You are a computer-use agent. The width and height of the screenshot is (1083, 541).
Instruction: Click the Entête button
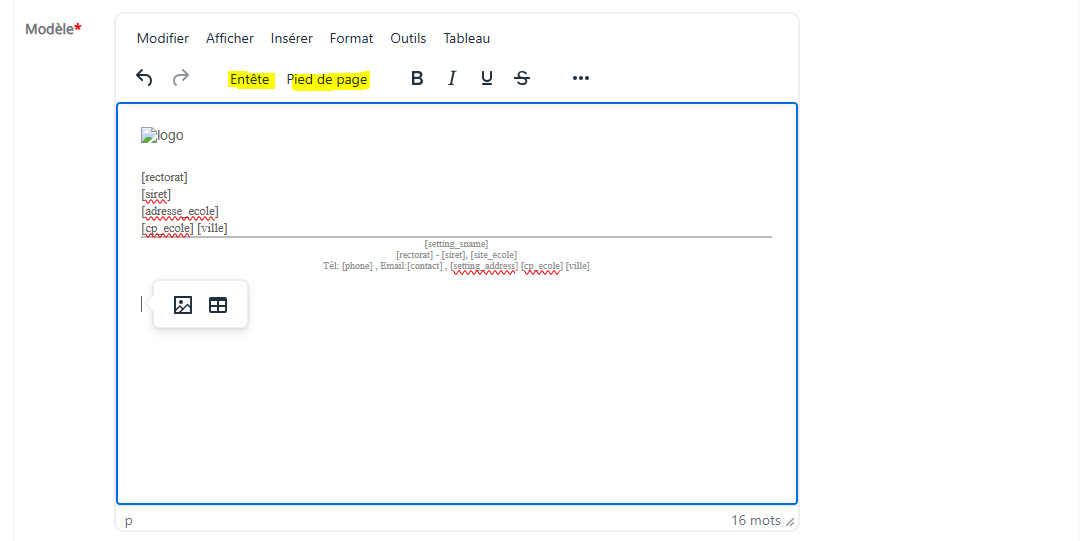(x=250, y=80)
